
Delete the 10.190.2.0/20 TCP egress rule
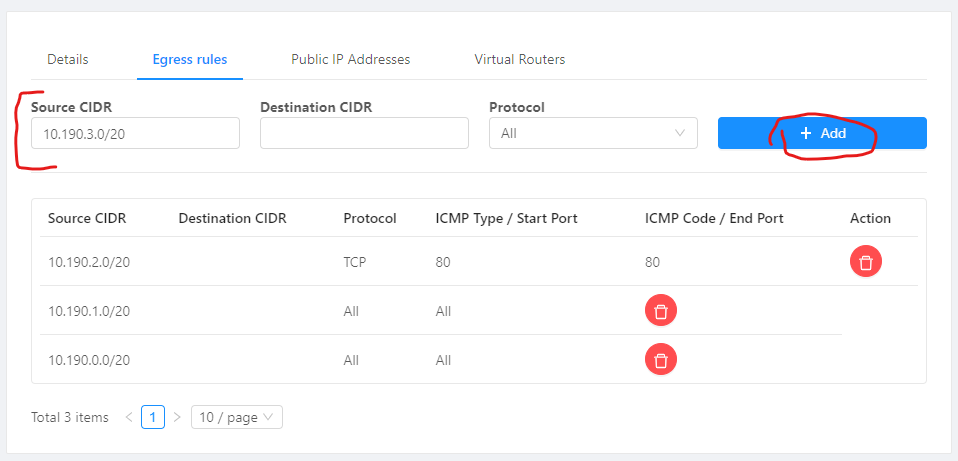865,262
